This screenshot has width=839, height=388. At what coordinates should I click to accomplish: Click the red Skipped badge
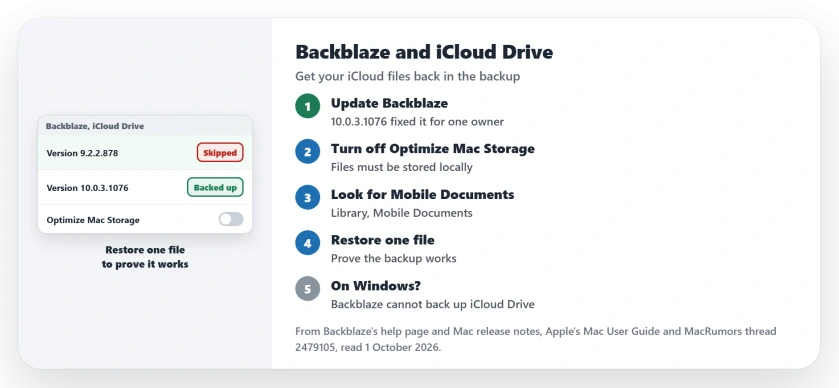tap(220, 153)
